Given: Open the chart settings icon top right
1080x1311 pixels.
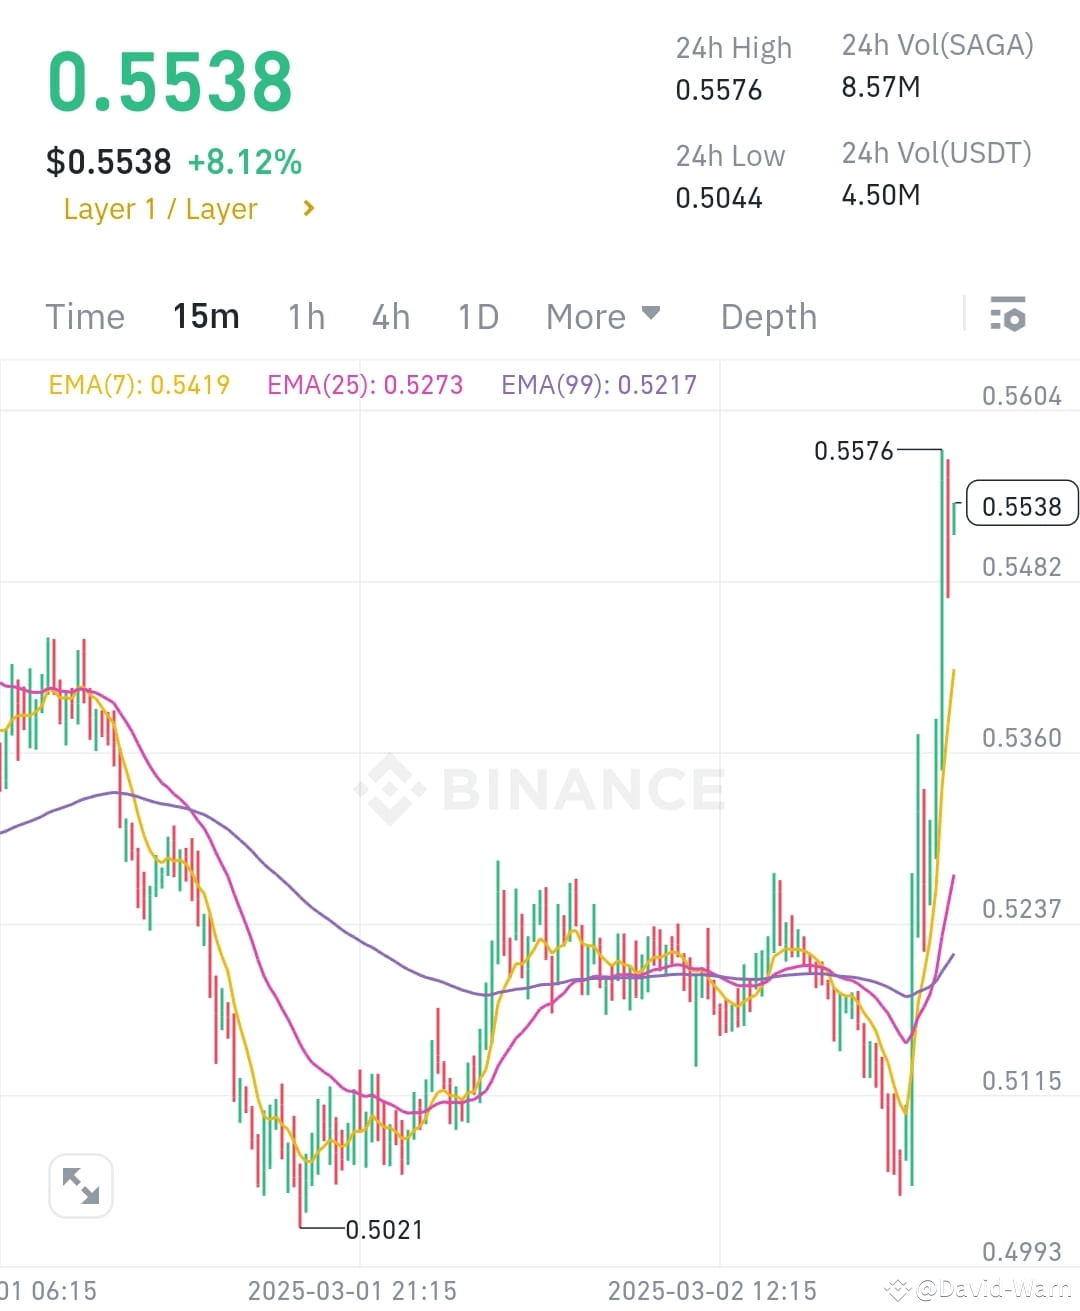Looking at the screenshot, I should [x=1008, y=315].
